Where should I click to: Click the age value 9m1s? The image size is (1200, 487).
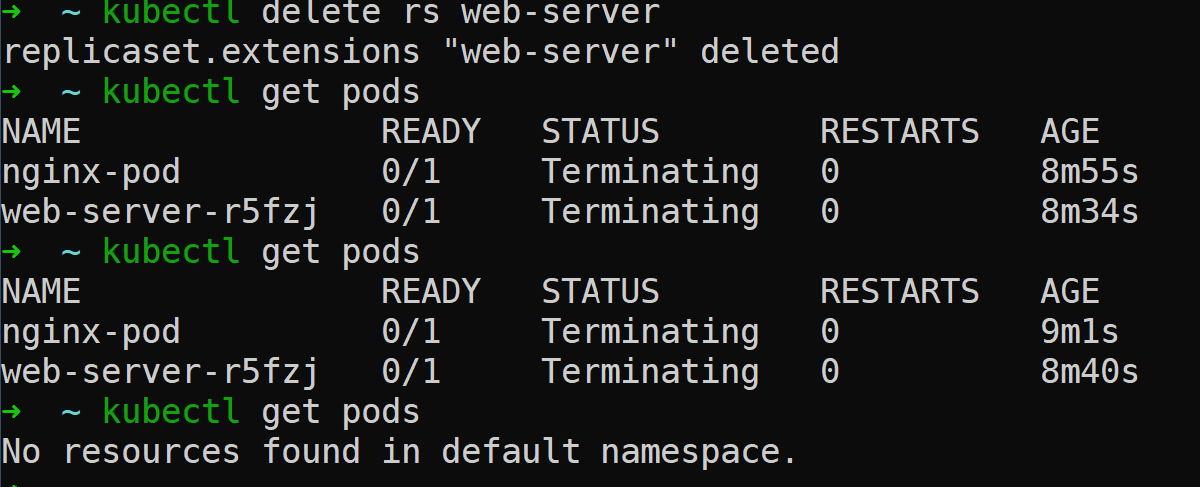point(1079,332)
